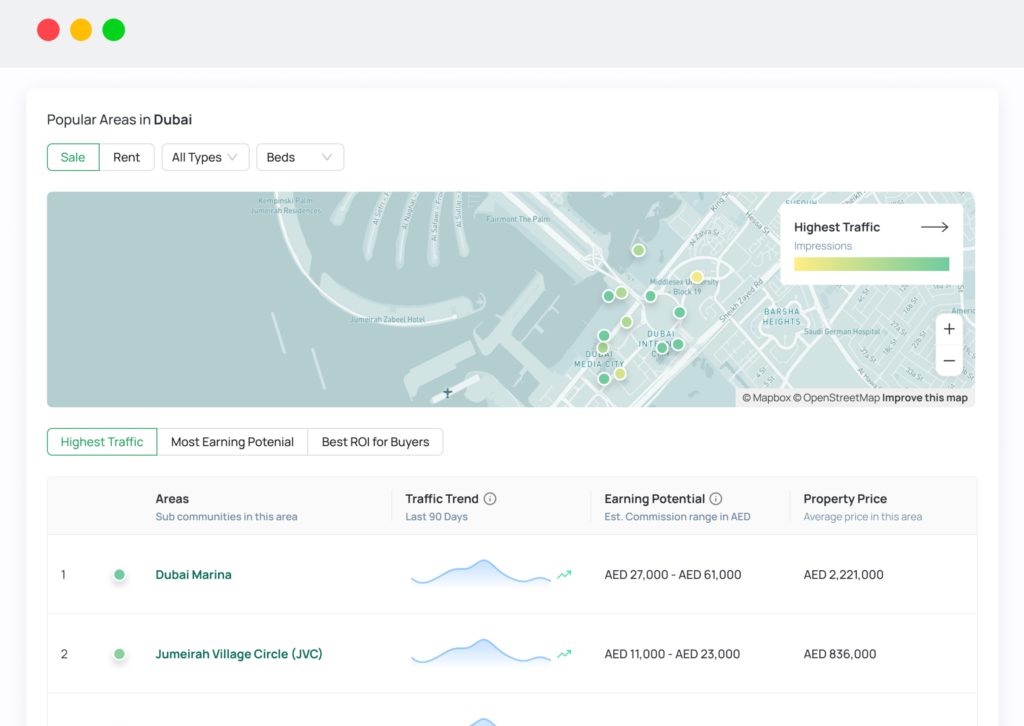Select the Highest Traffic tab
Viewport: 1024px width, 726px height.
(x=102, y=442)
